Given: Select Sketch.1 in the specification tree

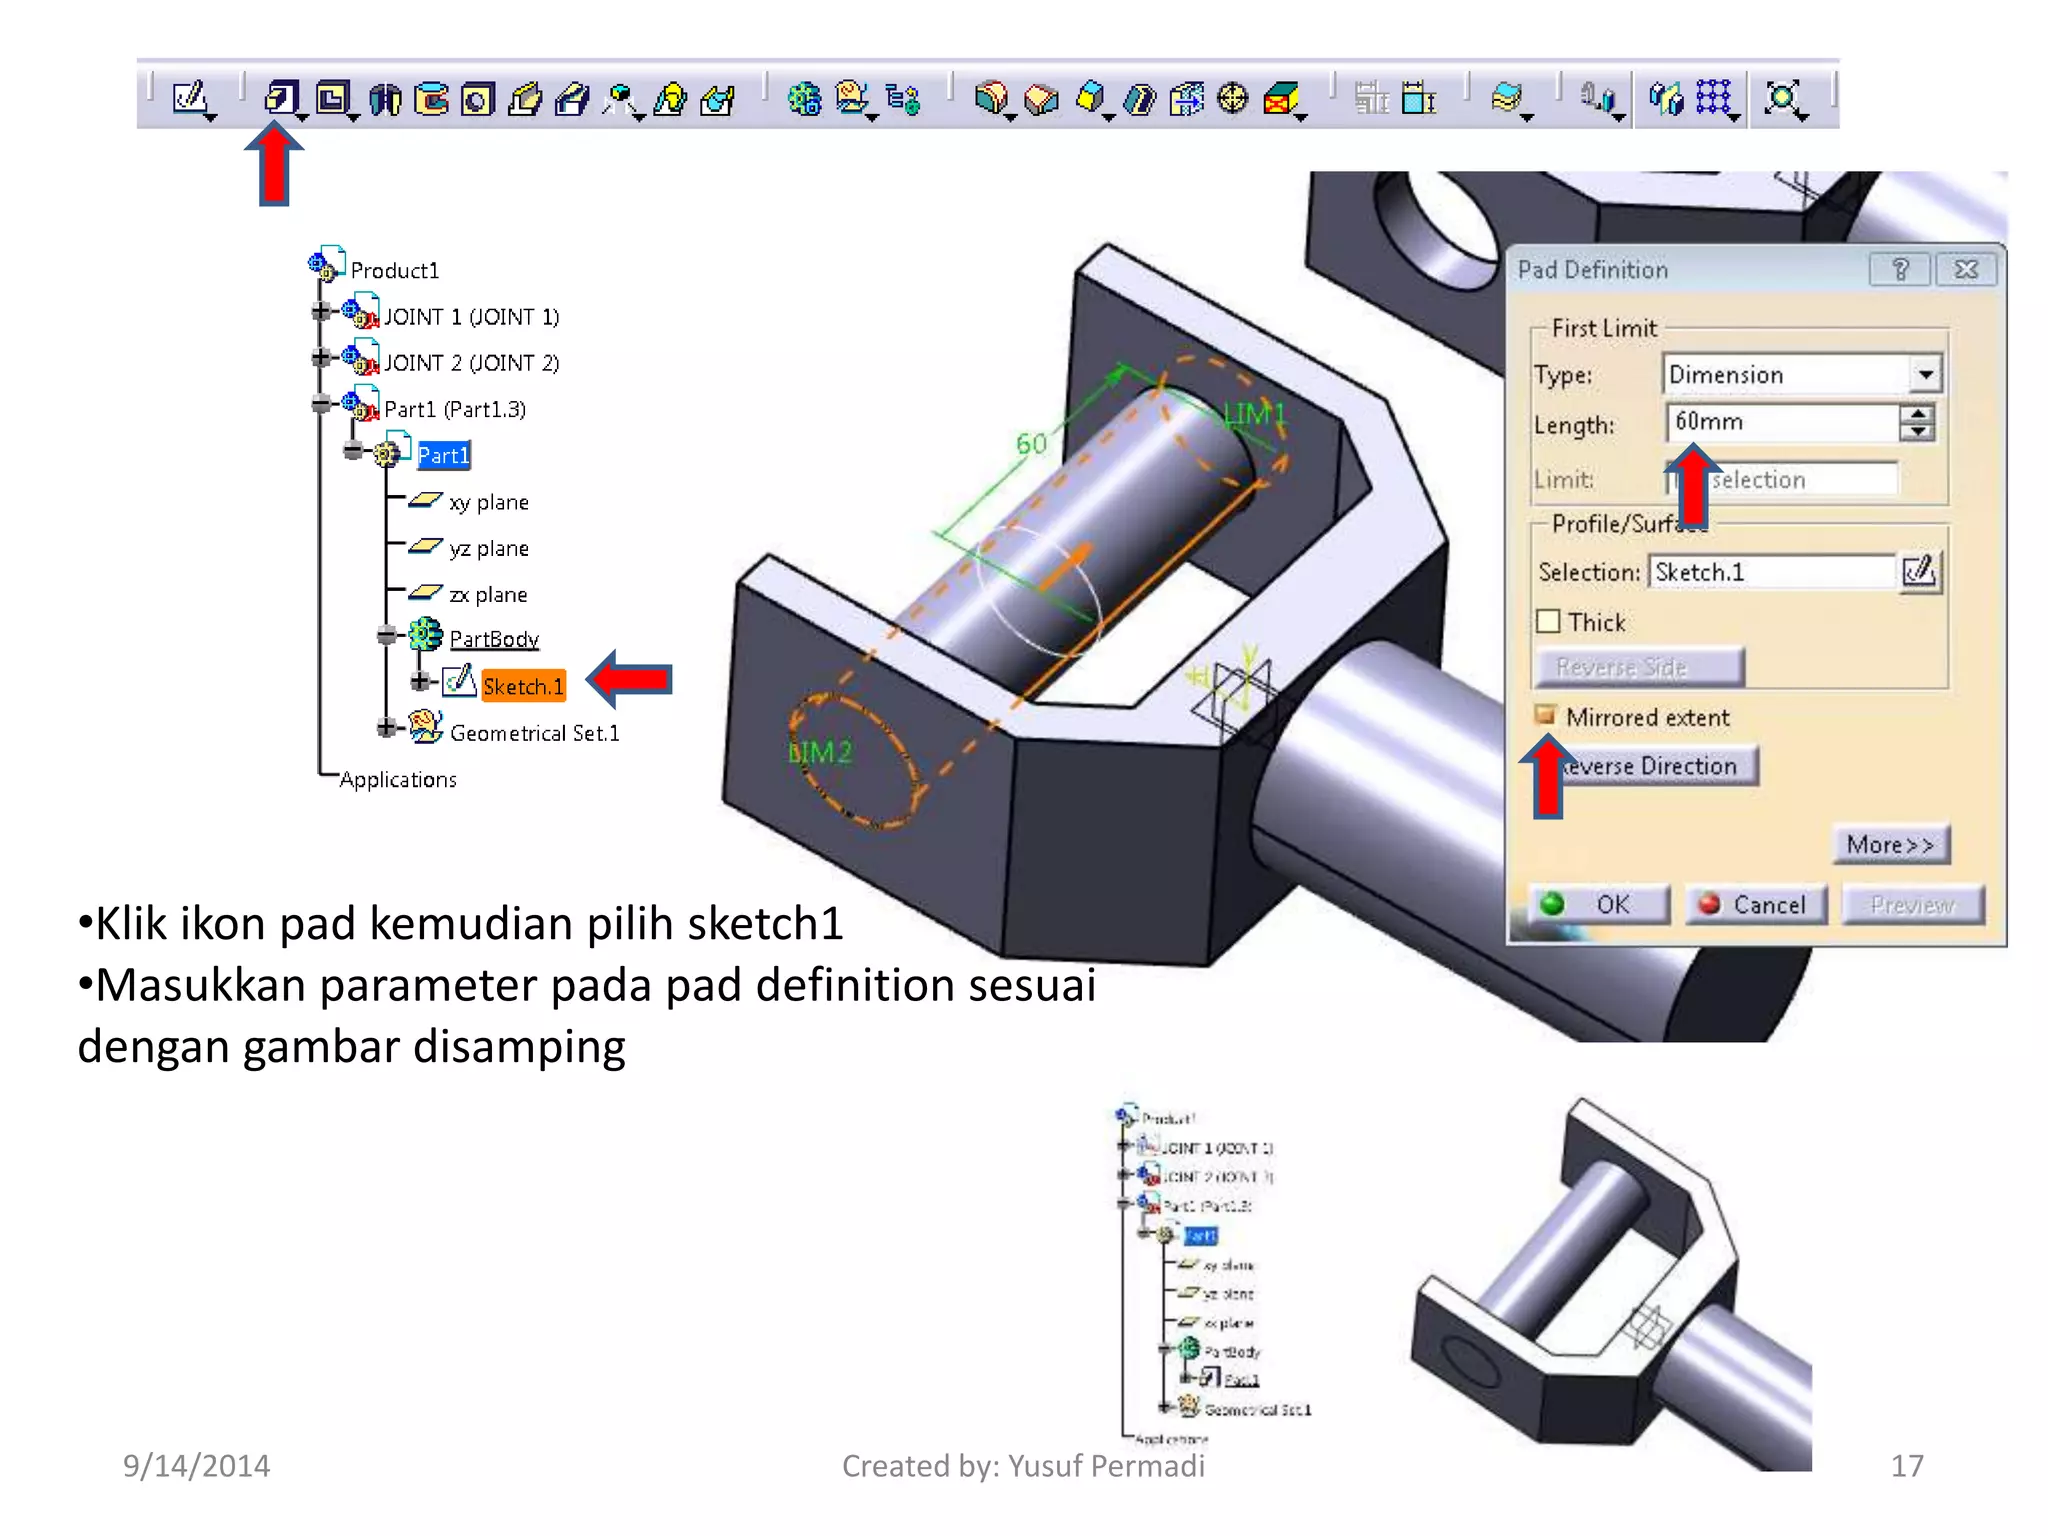Looking at the screenshot, I should tap(523, 686).
